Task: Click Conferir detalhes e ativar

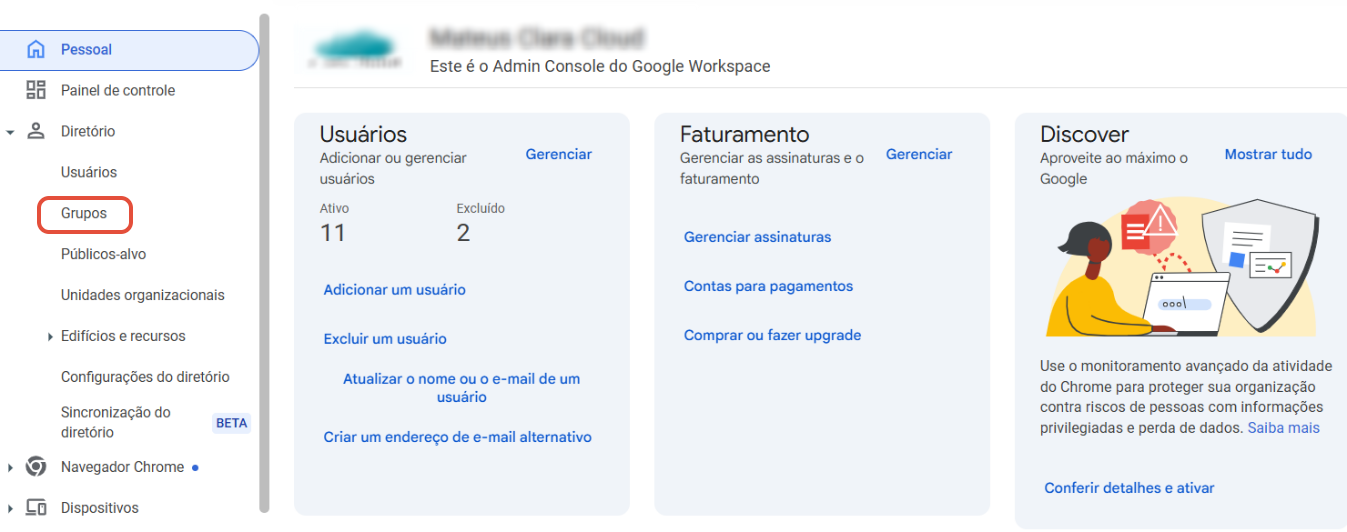Action: point(1129,488)
